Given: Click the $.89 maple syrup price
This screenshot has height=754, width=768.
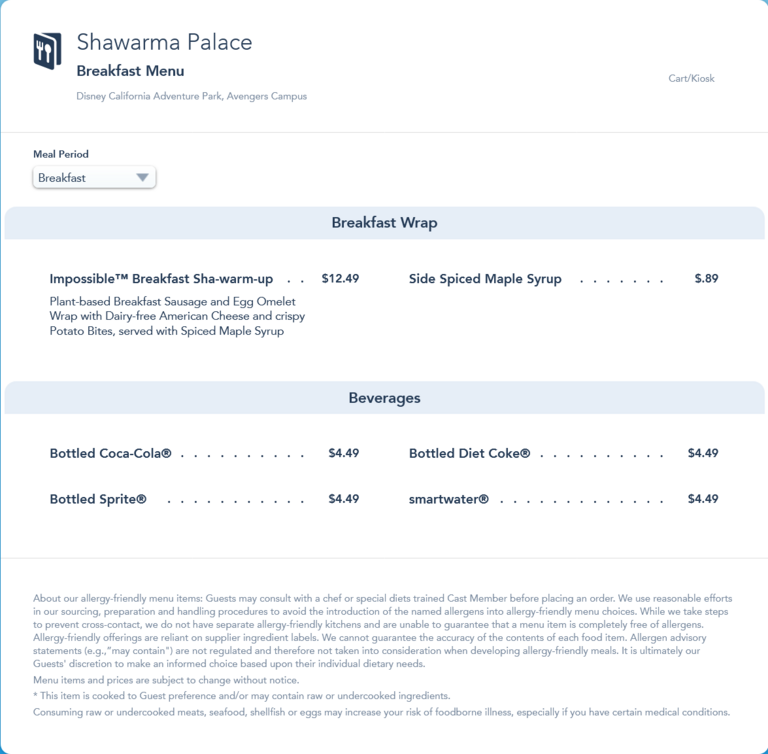Looking at the screenshot, I should tap(706, 279).
